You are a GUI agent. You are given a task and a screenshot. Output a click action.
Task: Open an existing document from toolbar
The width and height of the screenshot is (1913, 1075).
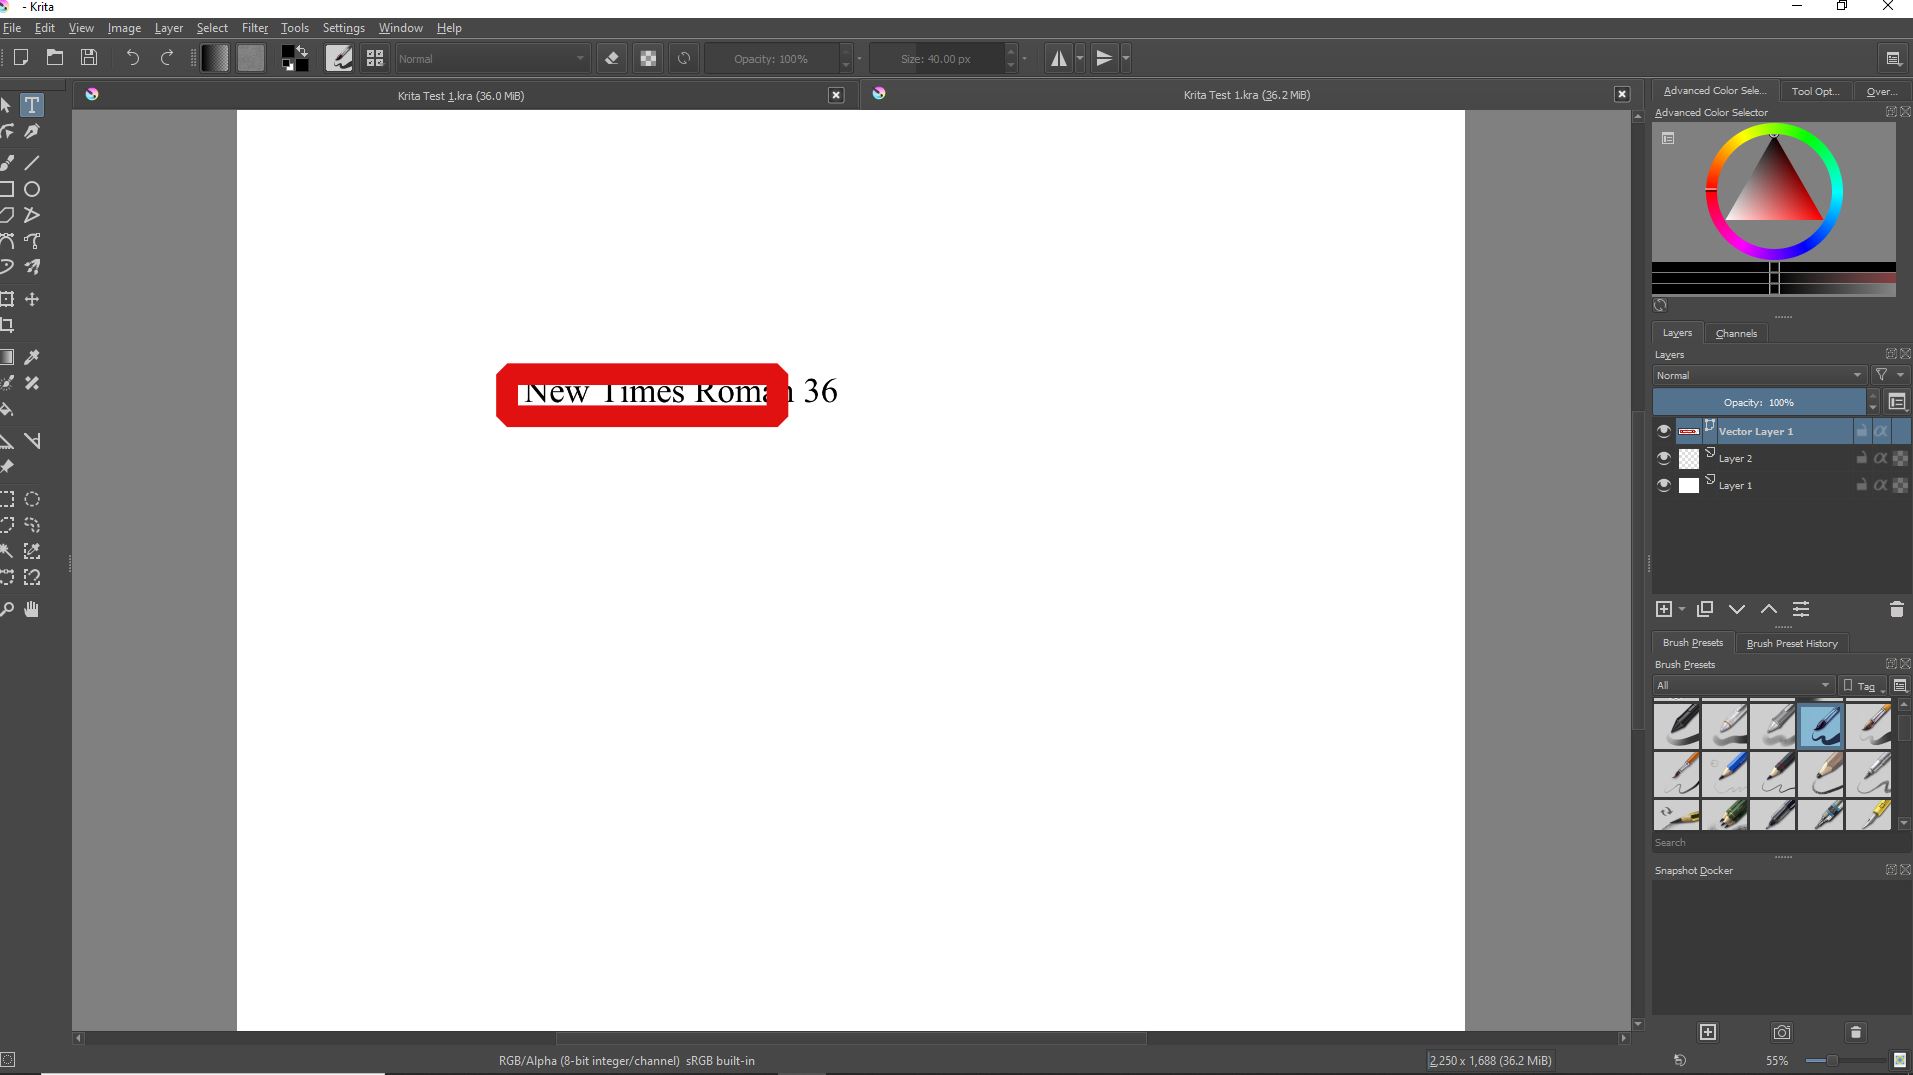click(55, 58)
